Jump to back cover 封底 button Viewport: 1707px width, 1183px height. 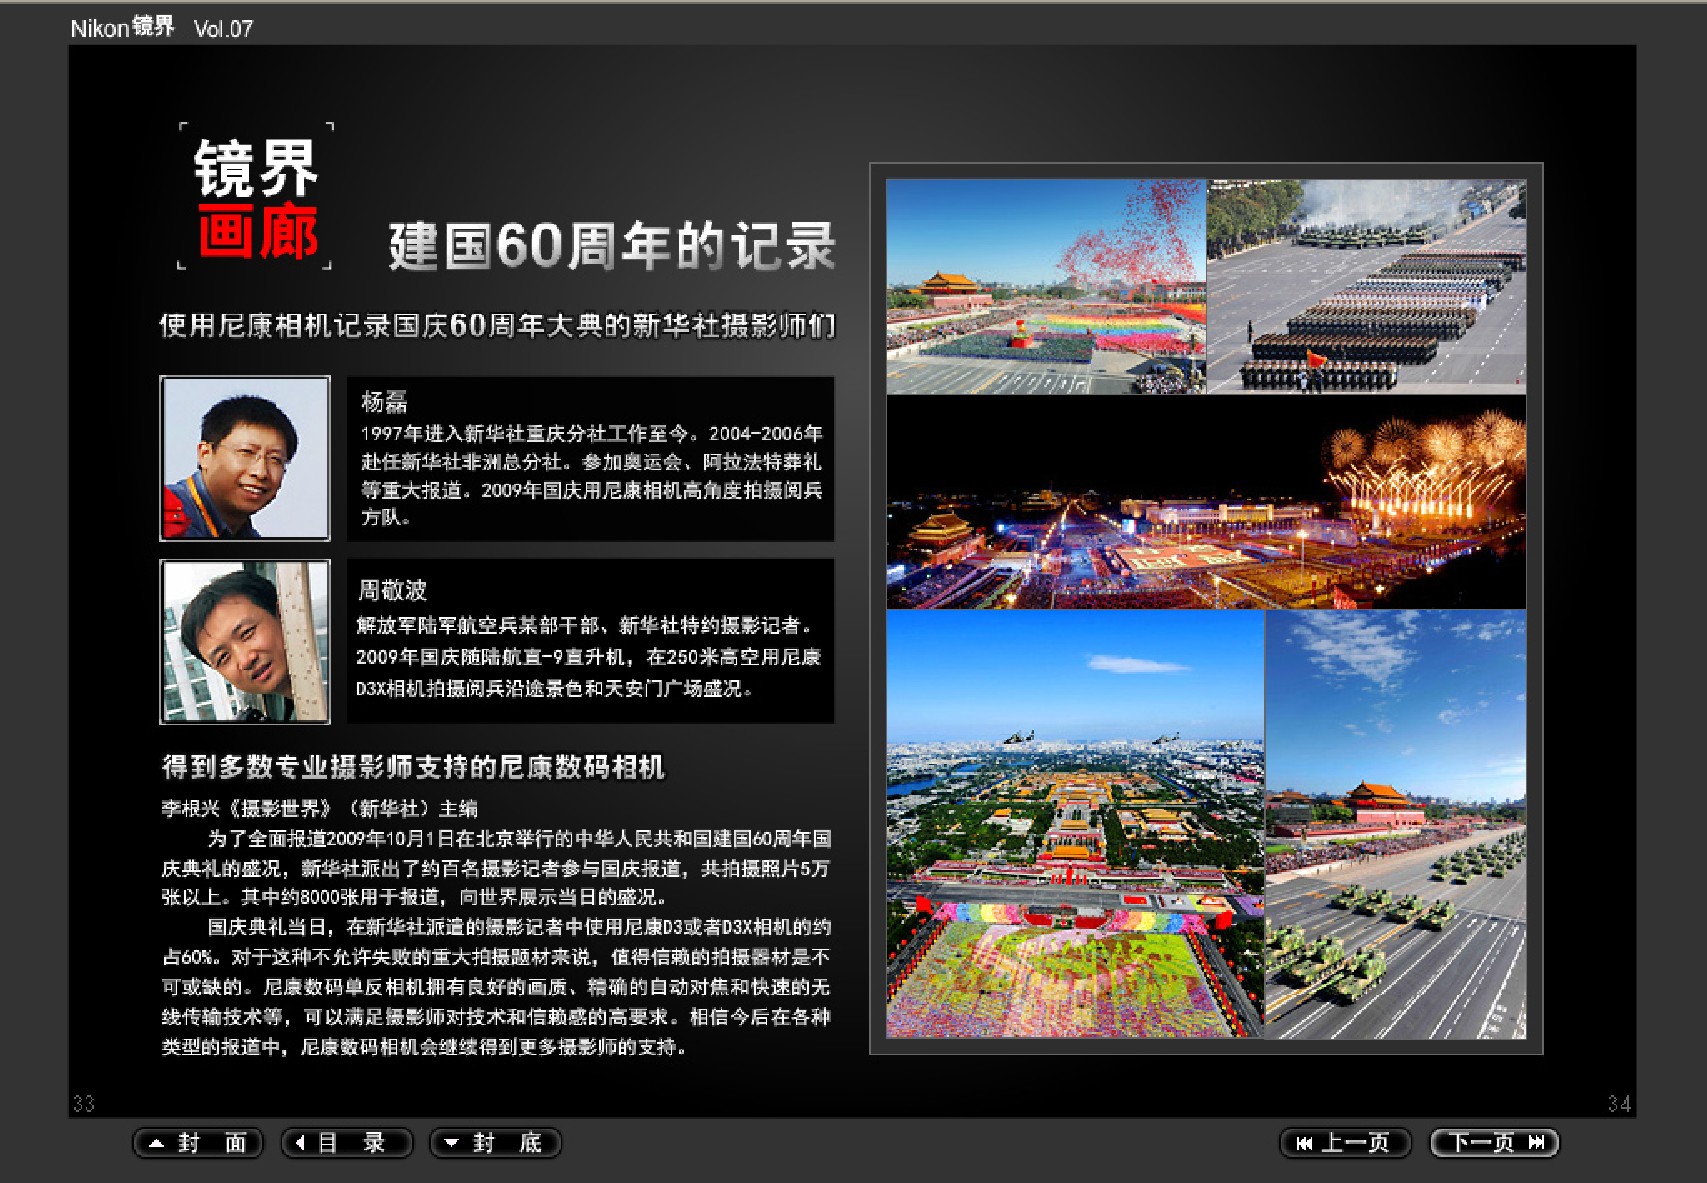(495, 1142)
